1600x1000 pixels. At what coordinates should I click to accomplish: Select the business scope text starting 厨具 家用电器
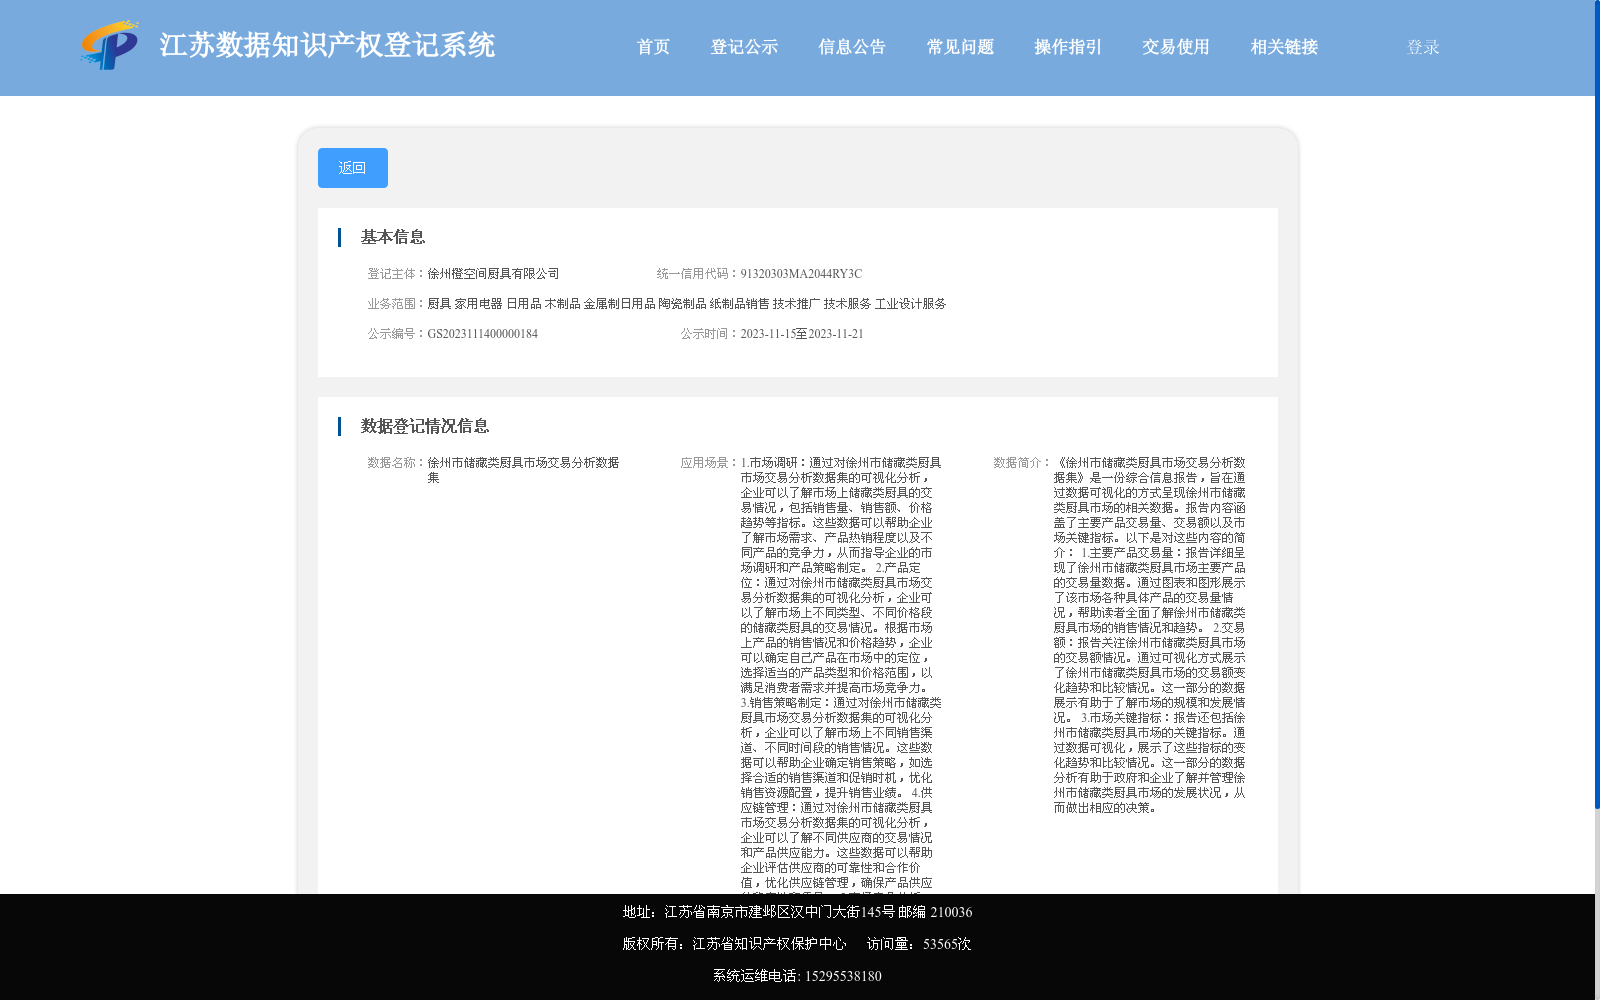coord(686,304)
